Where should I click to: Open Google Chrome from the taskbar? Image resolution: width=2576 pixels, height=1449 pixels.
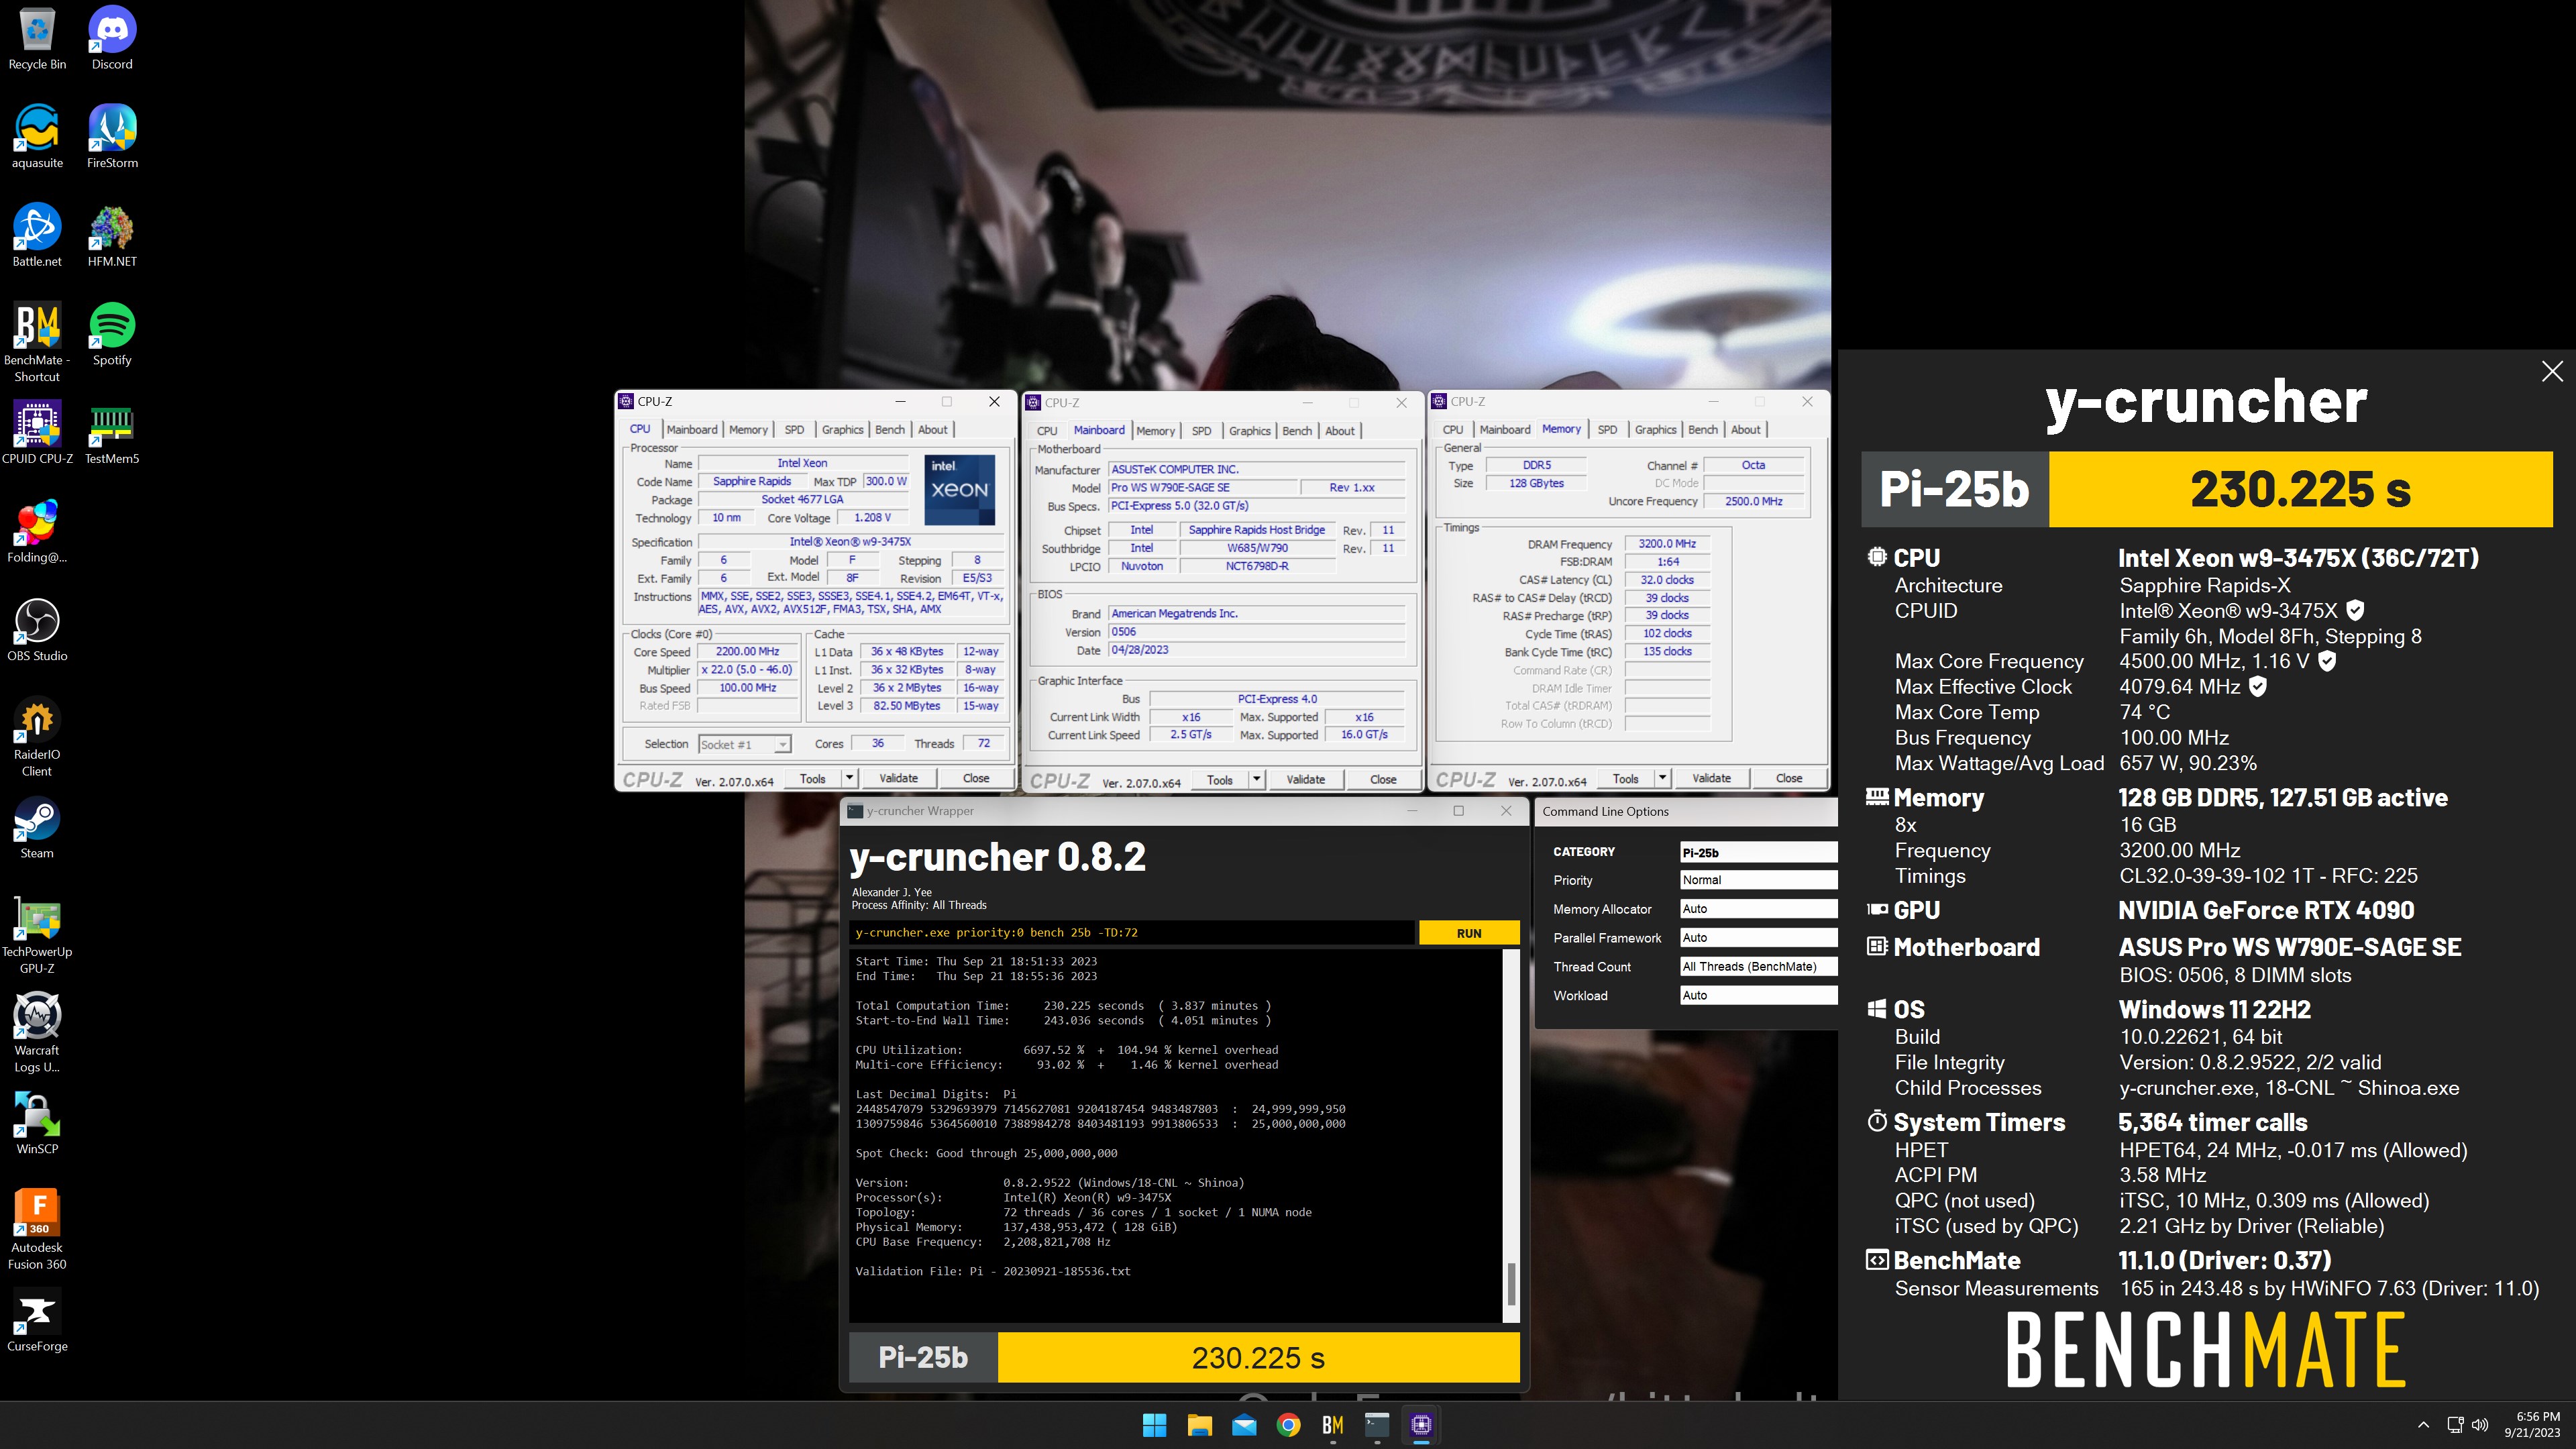point(1288,1424)
